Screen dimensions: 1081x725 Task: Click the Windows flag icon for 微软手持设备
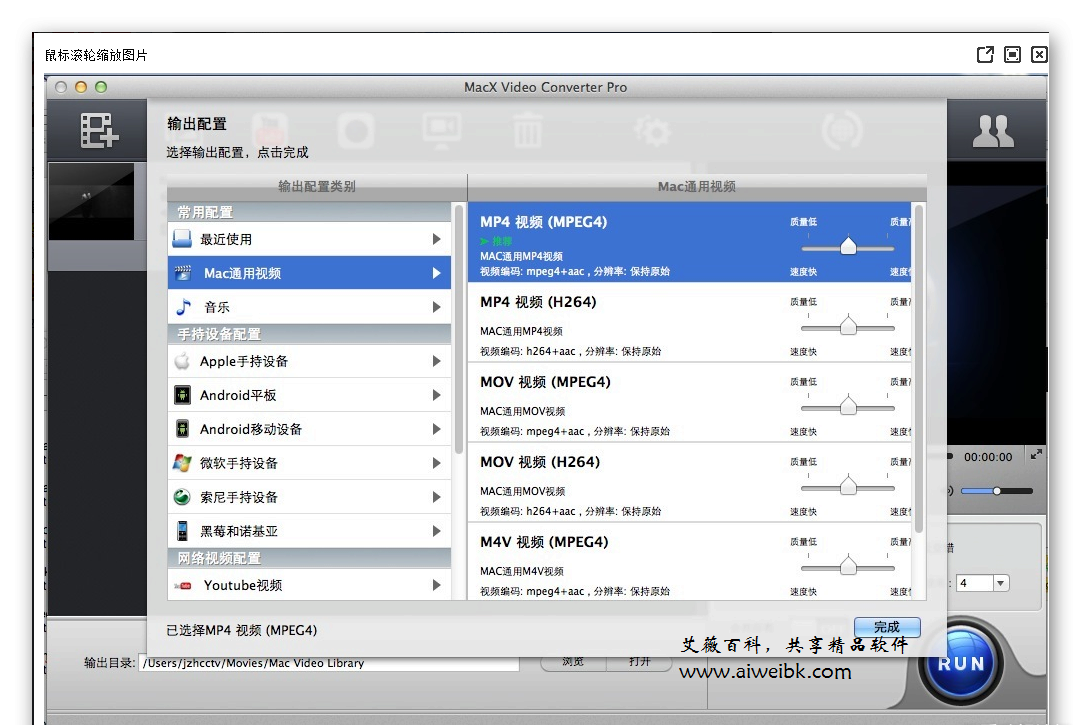point(182,462)
